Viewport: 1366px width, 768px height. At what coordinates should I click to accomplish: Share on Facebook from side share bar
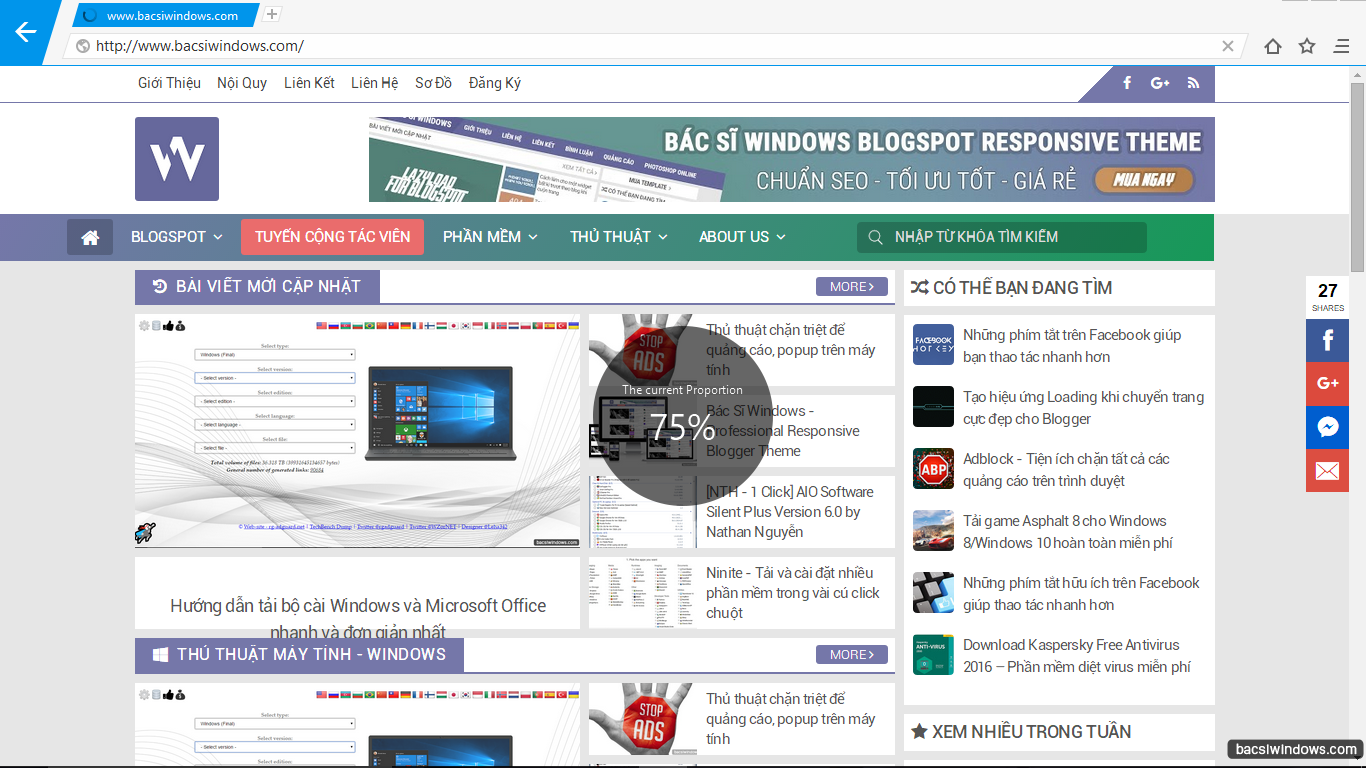pos(1327,341)
